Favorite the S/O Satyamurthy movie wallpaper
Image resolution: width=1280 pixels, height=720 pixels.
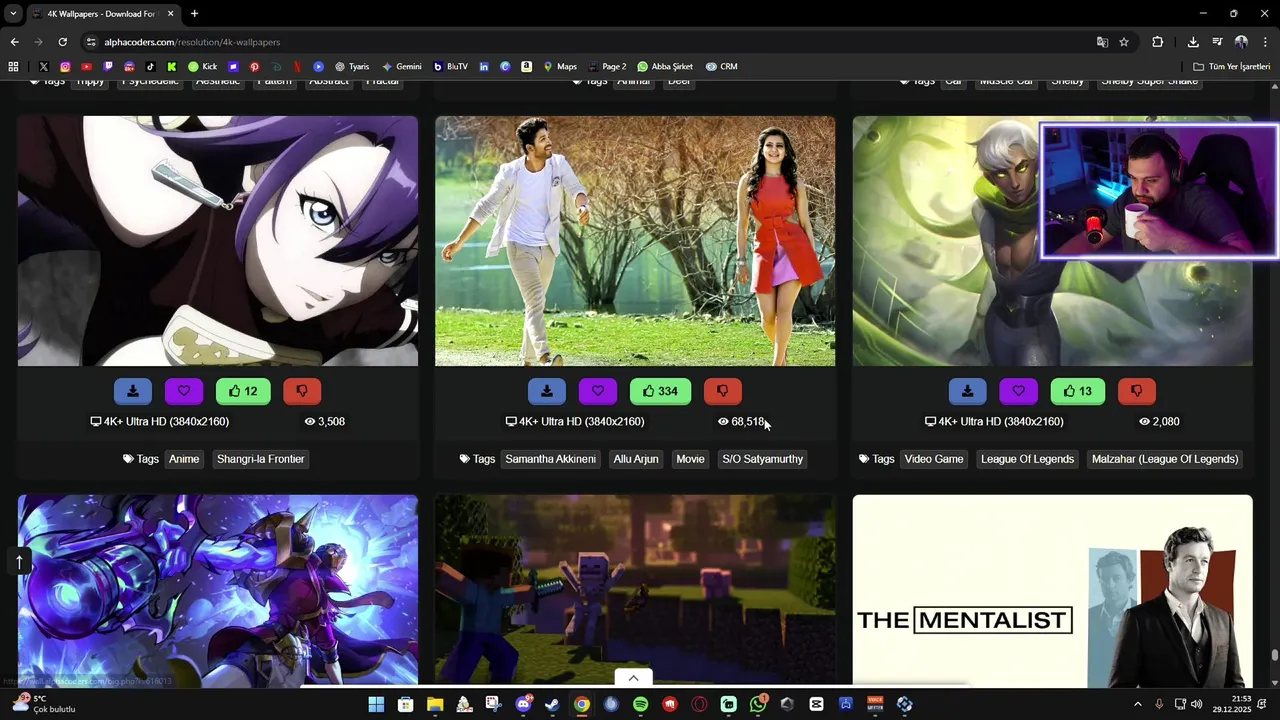(x=598, y=391)
